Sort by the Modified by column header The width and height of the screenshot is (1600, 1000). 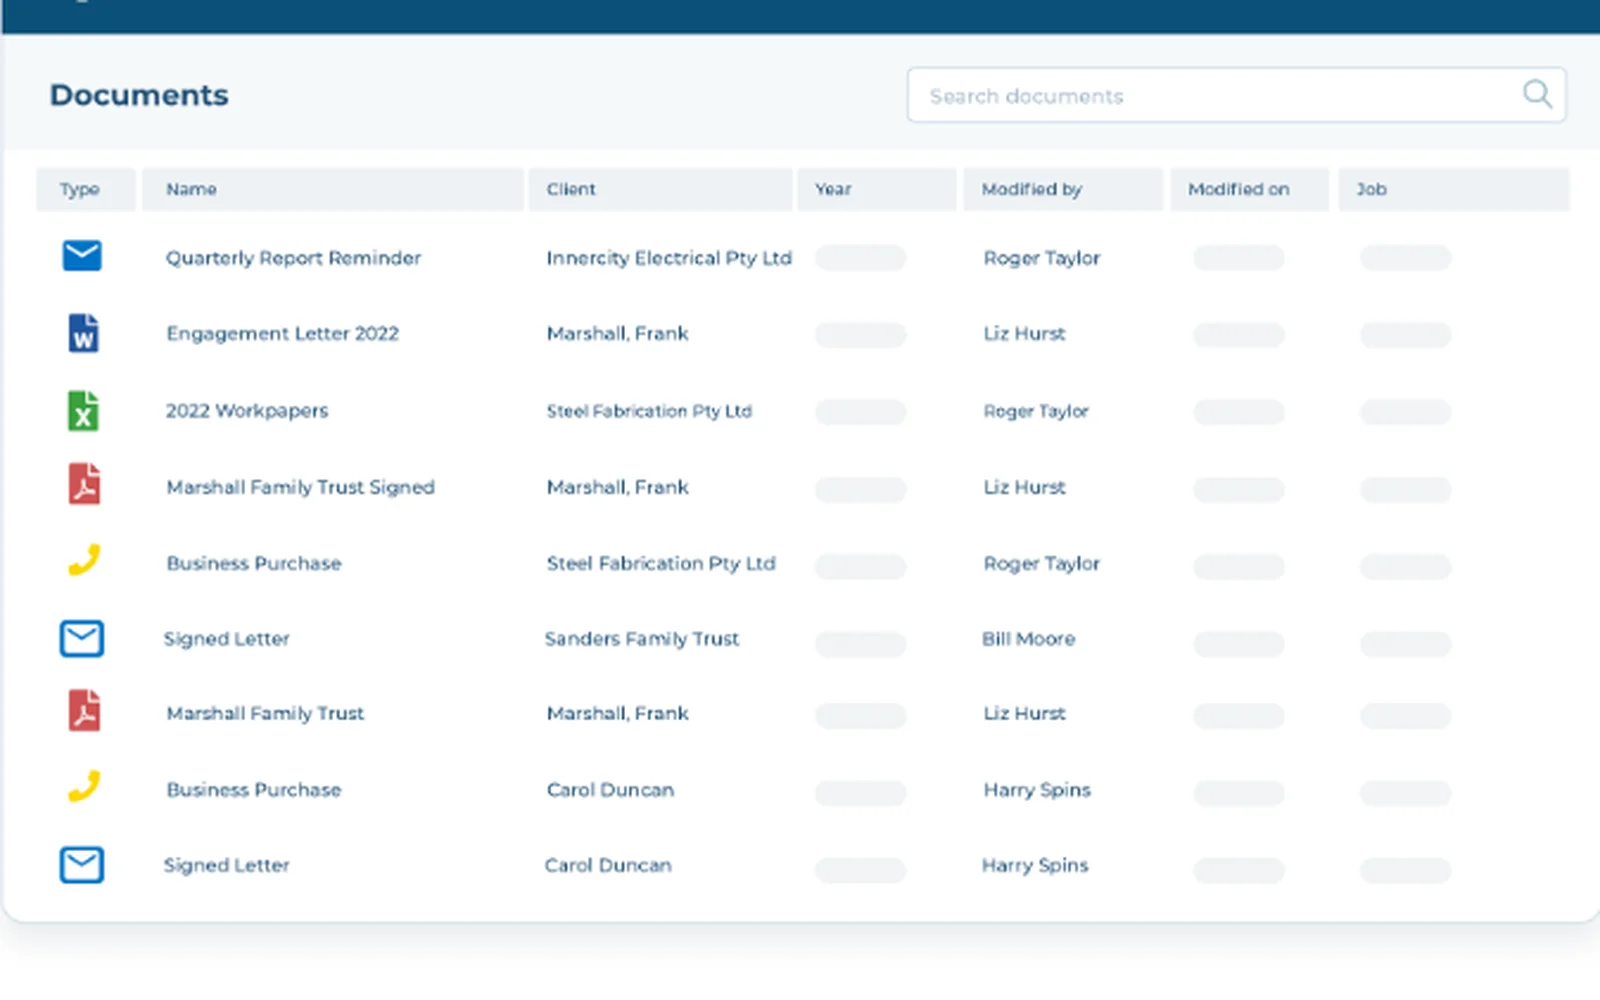coord(1063,189)
